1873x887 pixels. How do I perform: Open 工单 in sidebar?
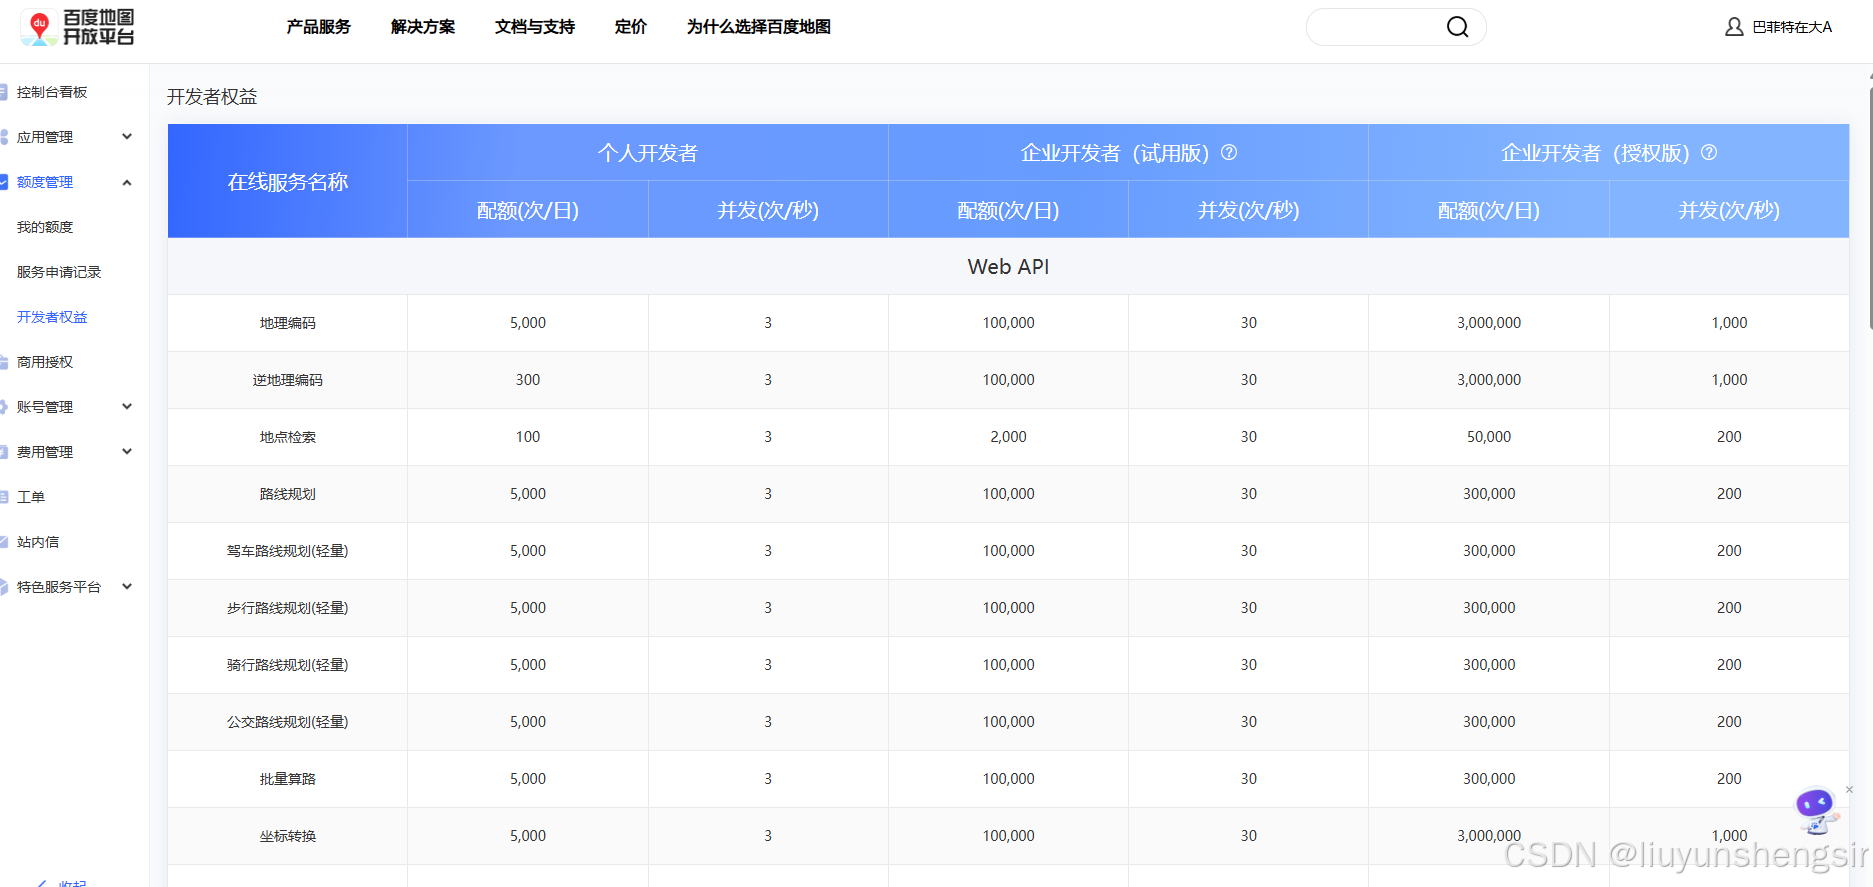pyautogui.click(x=31, y=497)
